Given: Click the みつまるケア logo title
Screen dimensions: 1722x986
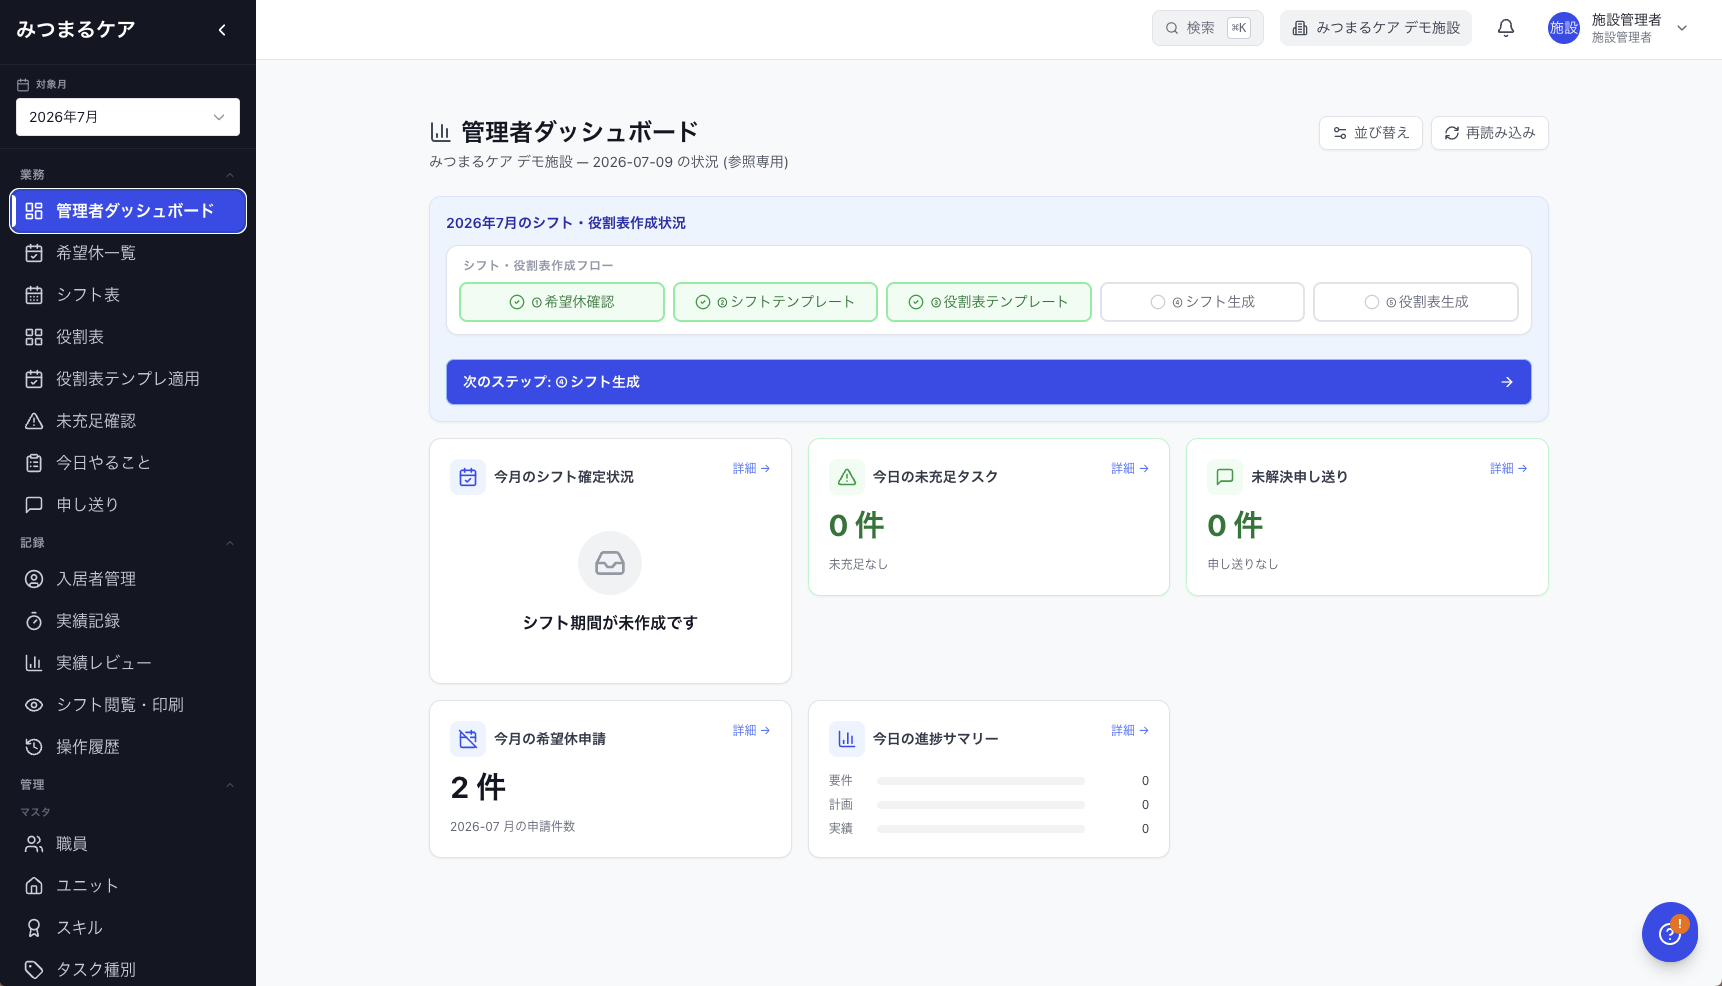Looking at the screenshot, I should 76,30.
